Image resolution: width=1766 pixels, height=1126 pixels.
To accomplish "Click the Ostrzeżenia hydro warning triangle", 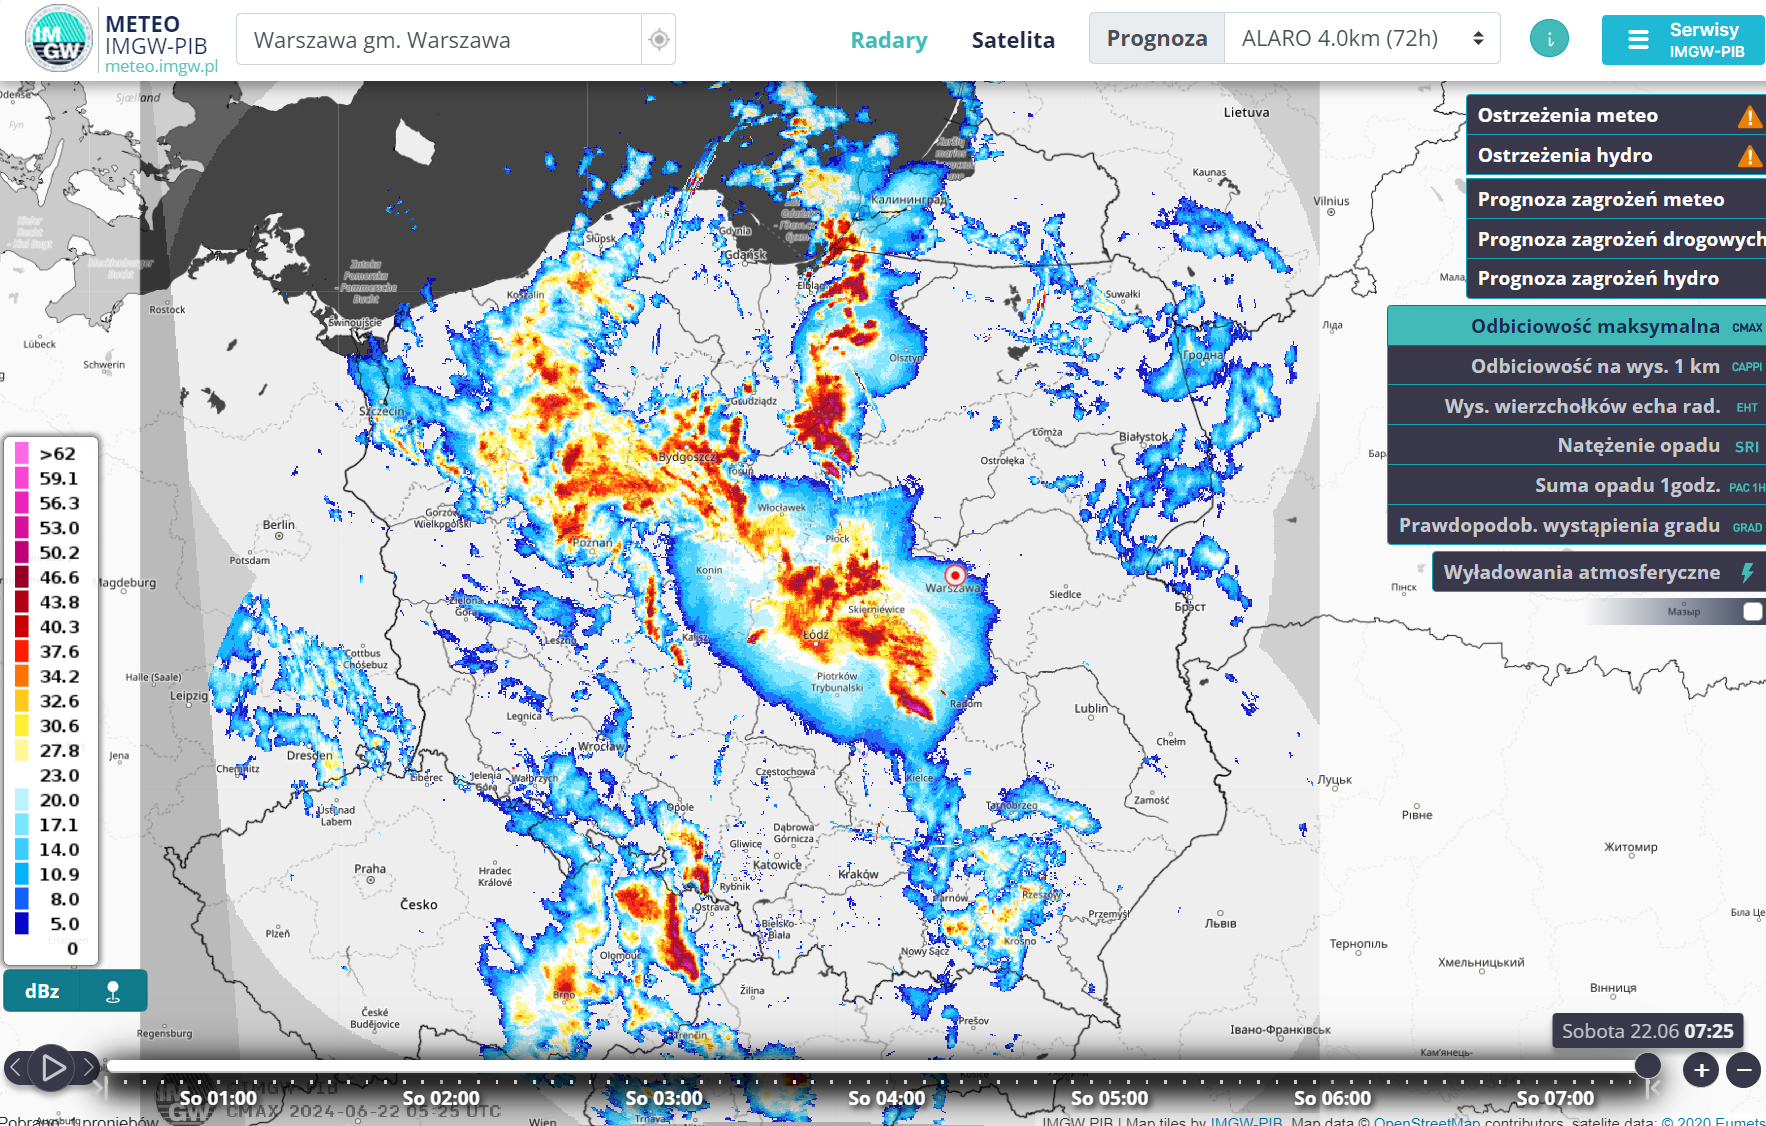I will click(1749, 156).
